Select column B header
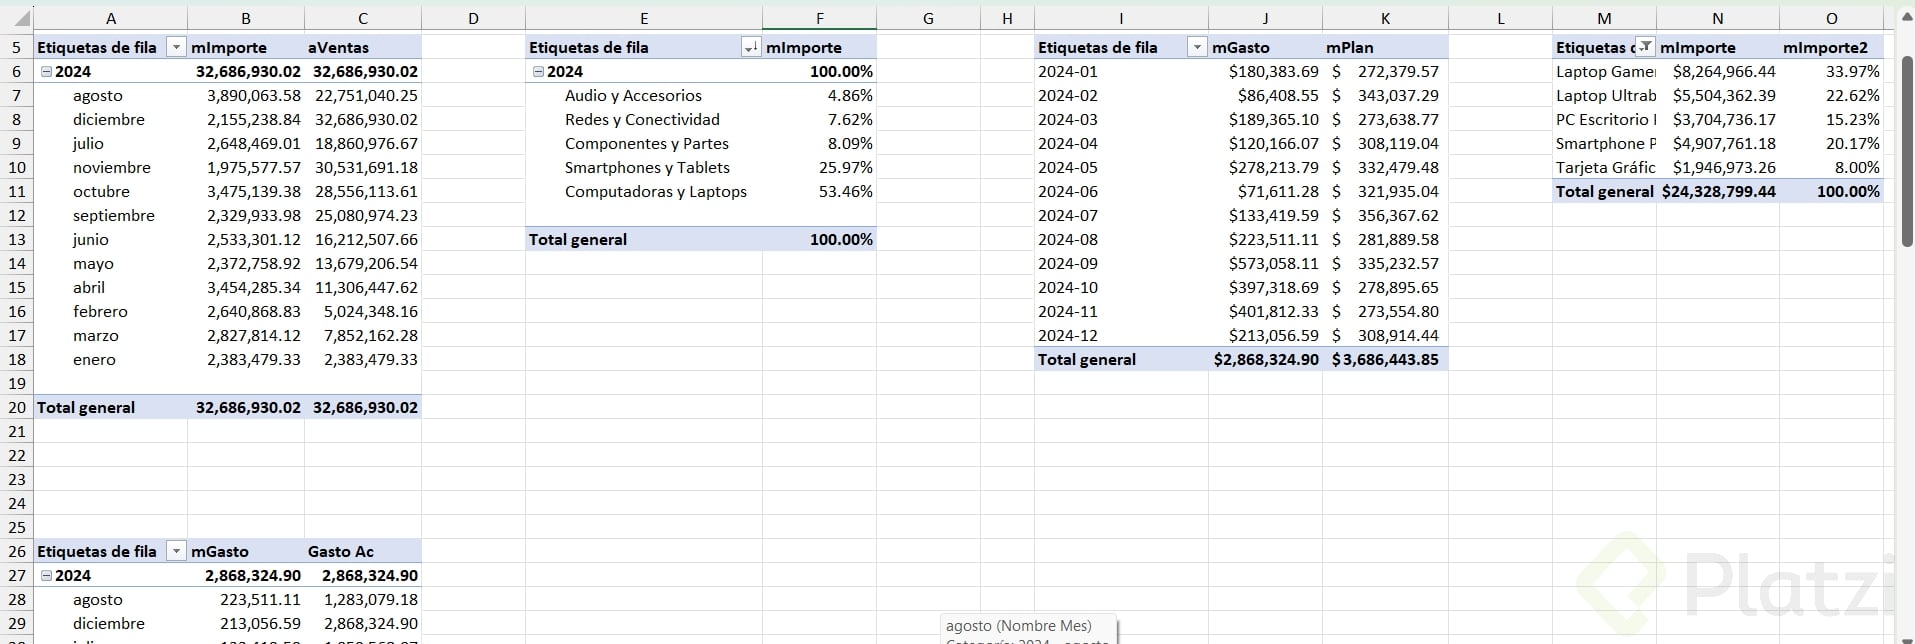This screenshot has width=1915, height=644. pos(246,19)
